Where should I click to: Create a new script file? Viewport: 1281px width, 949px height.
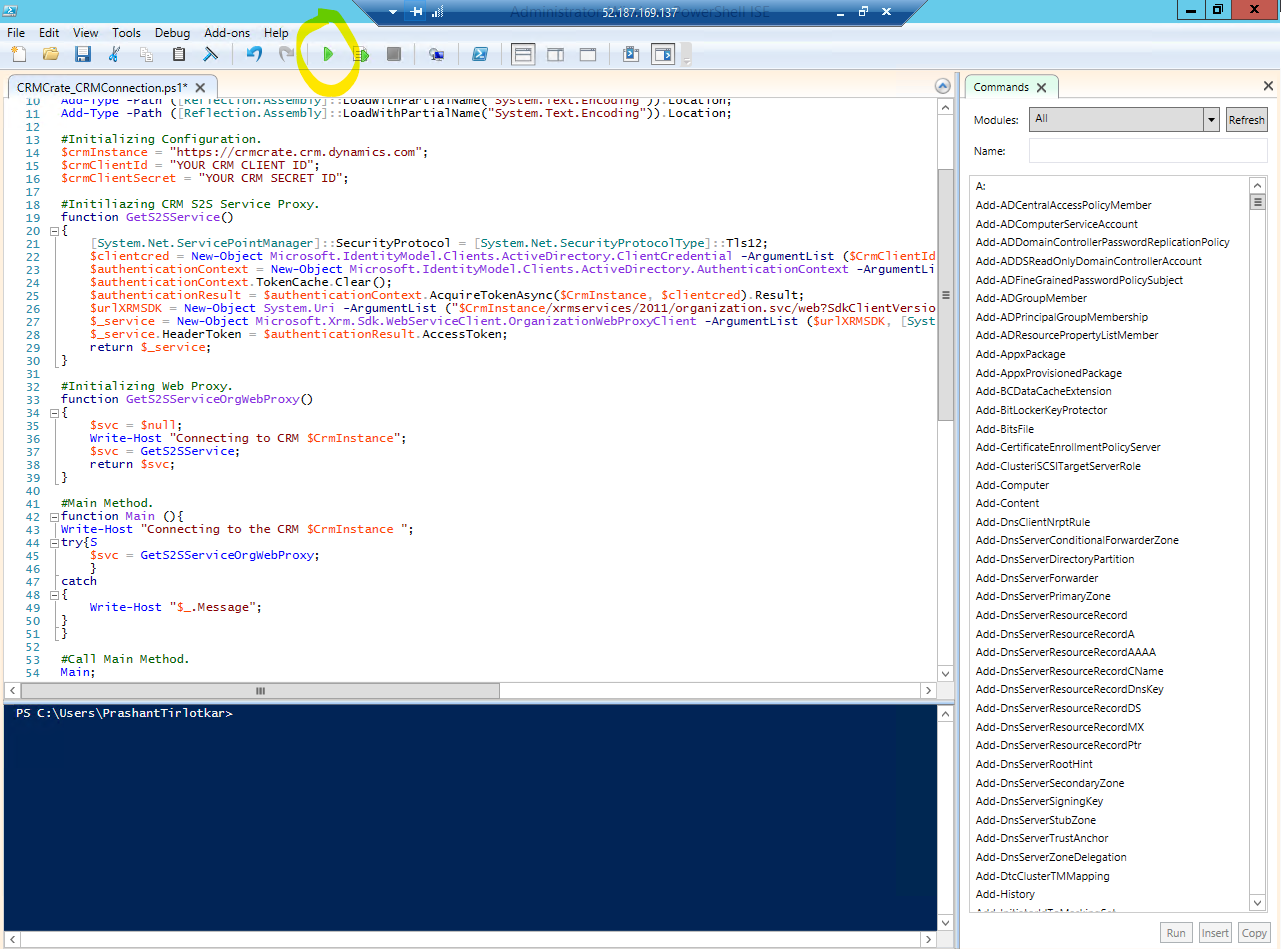coord(17,54)
